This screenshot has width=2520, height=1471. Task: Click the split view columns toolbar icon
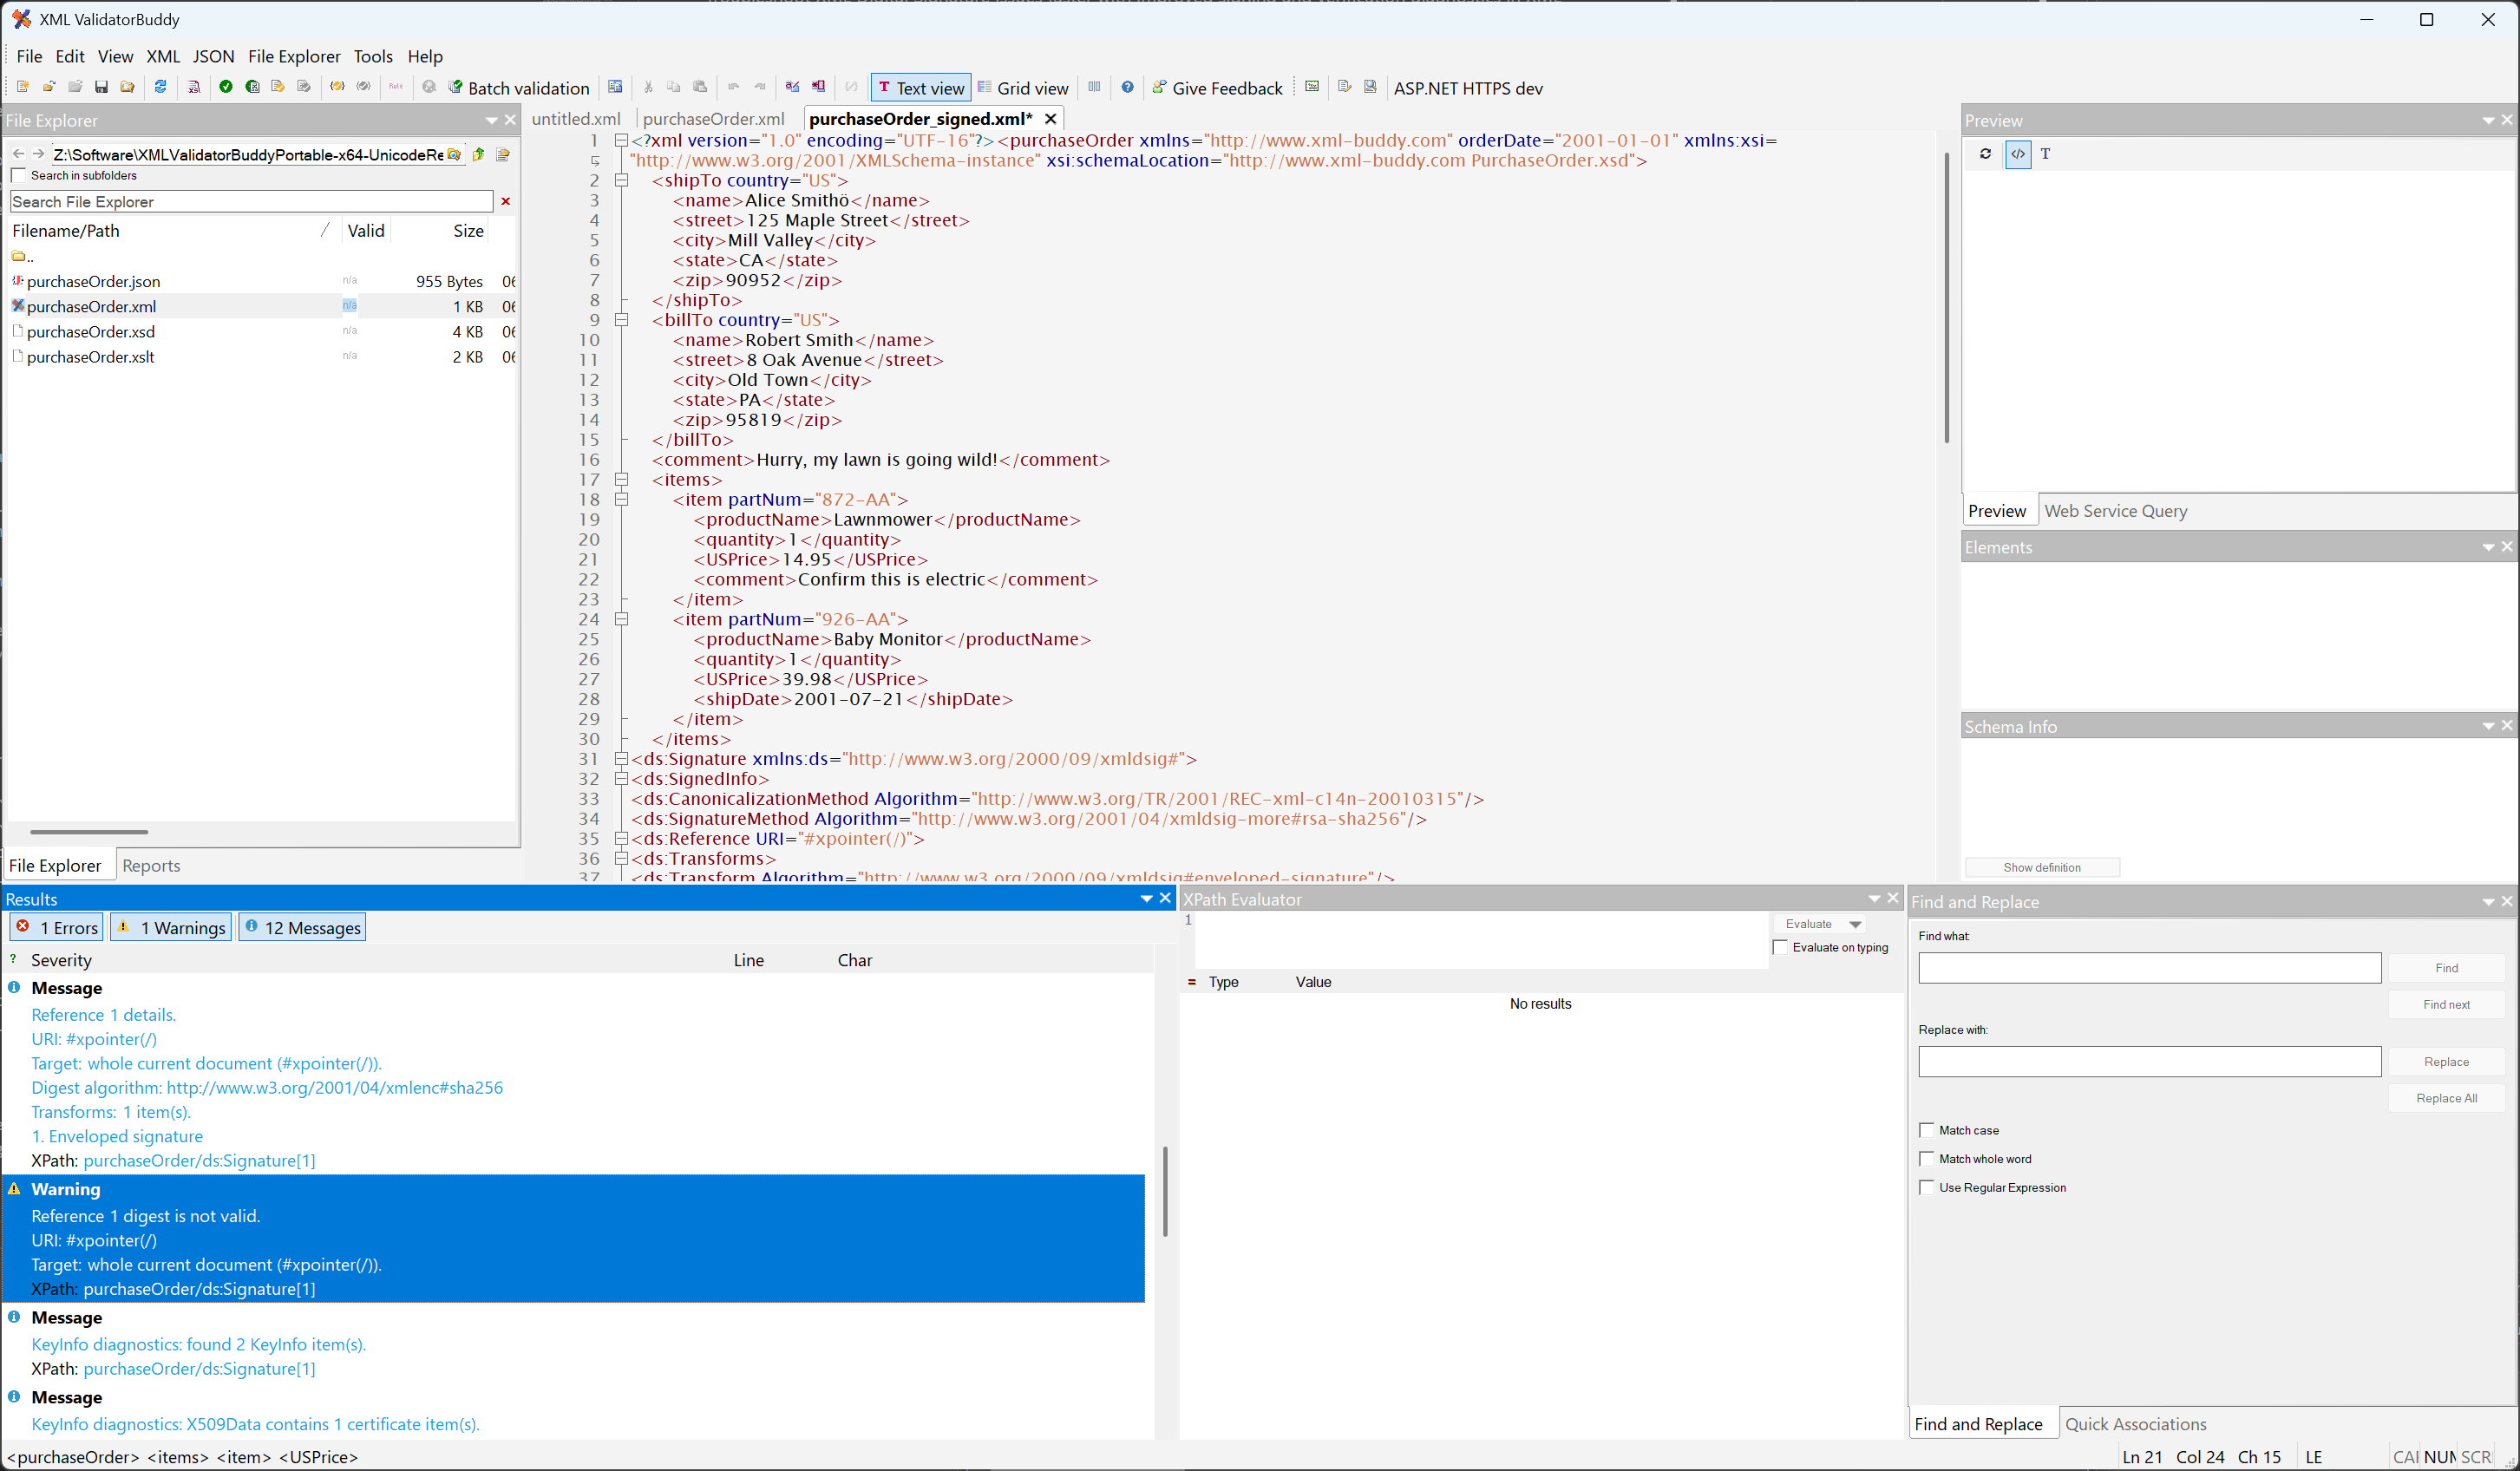point(1094,87)
